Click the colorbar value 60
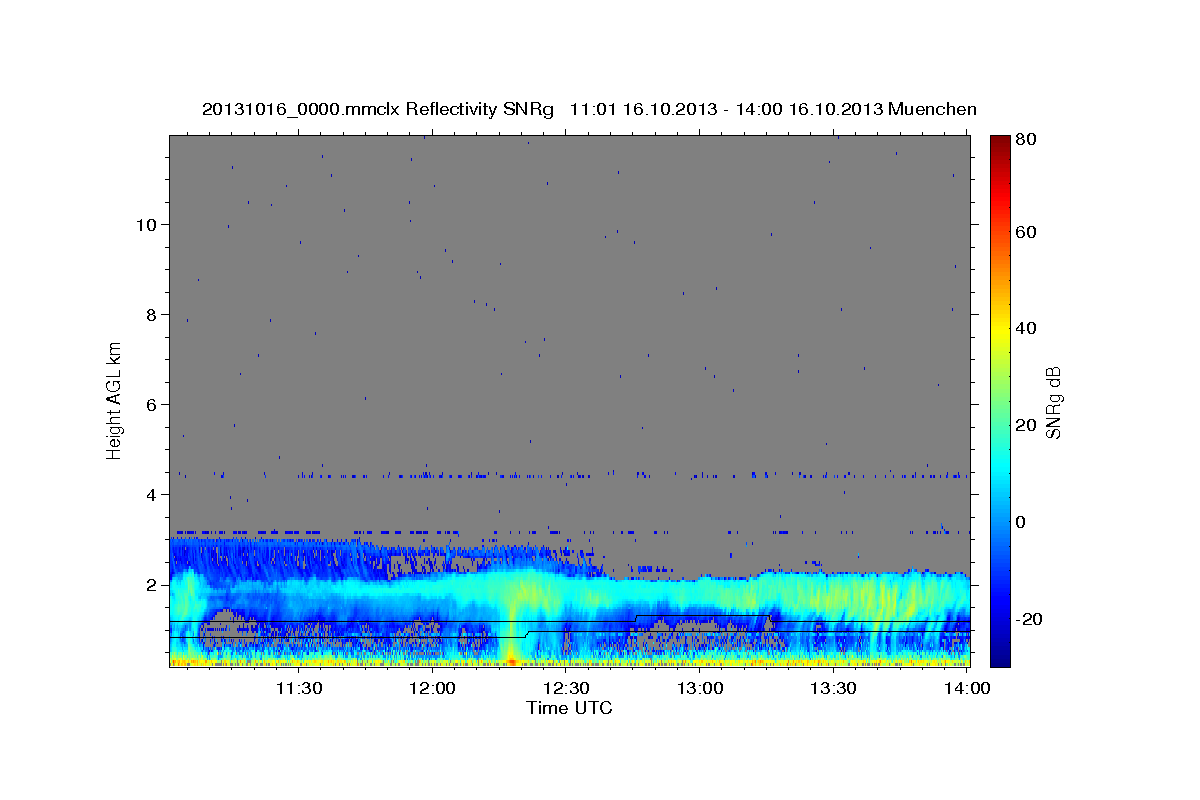Image resolution: width=1200 pixels, height=800 pixels. click(x=1028, y=232)
